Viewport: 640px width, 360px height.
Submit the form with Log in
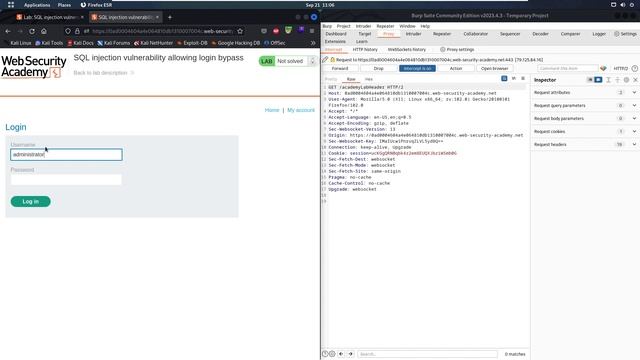click(x=31, y=201)
